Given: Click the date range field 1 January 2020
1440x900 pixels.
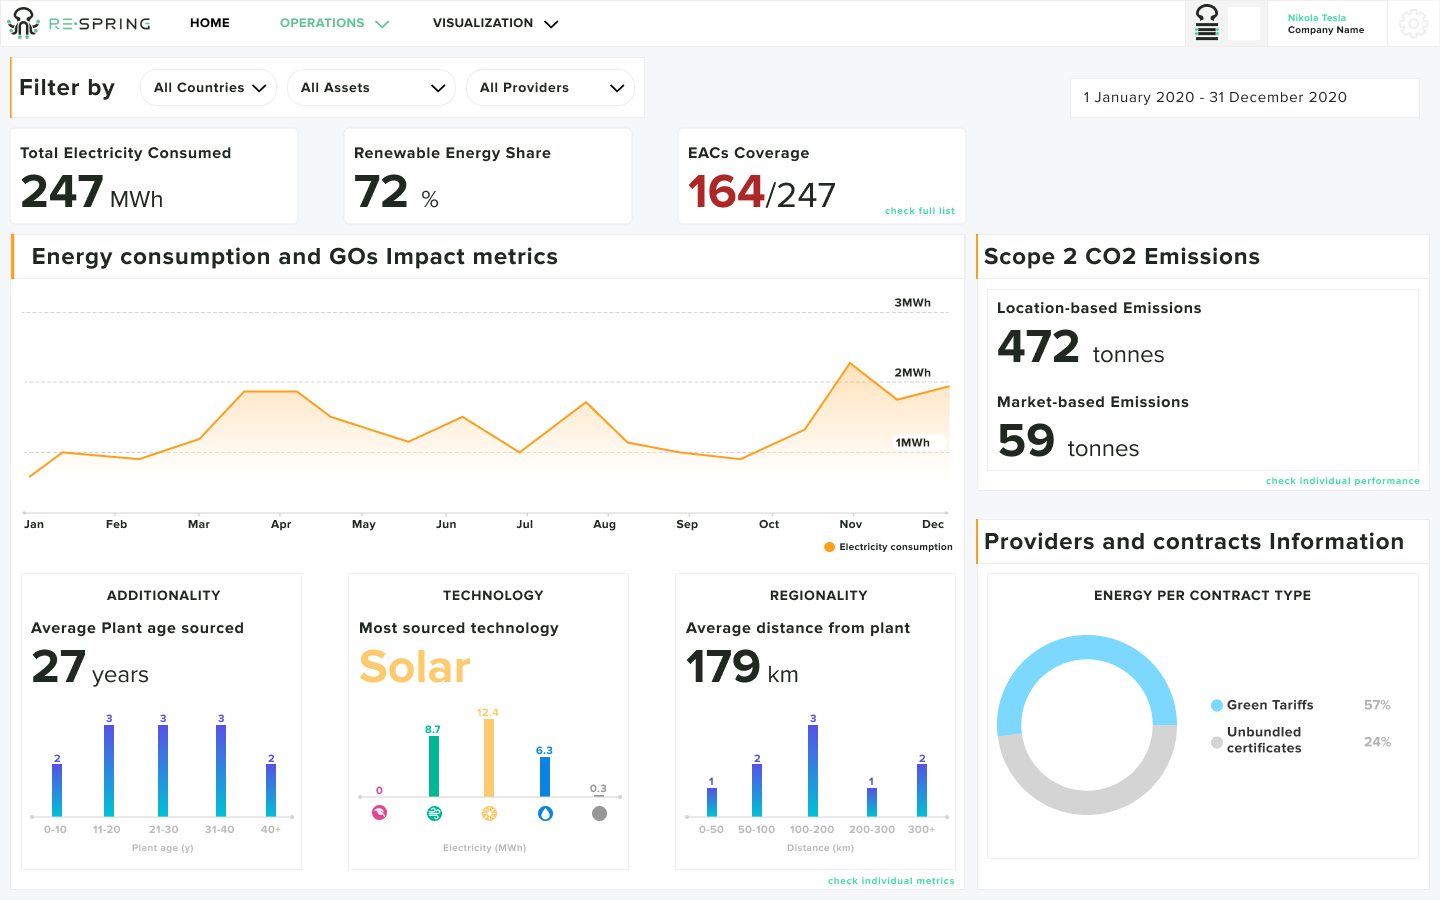Looking at the screenshot, I should click(x=1244, y=98).
